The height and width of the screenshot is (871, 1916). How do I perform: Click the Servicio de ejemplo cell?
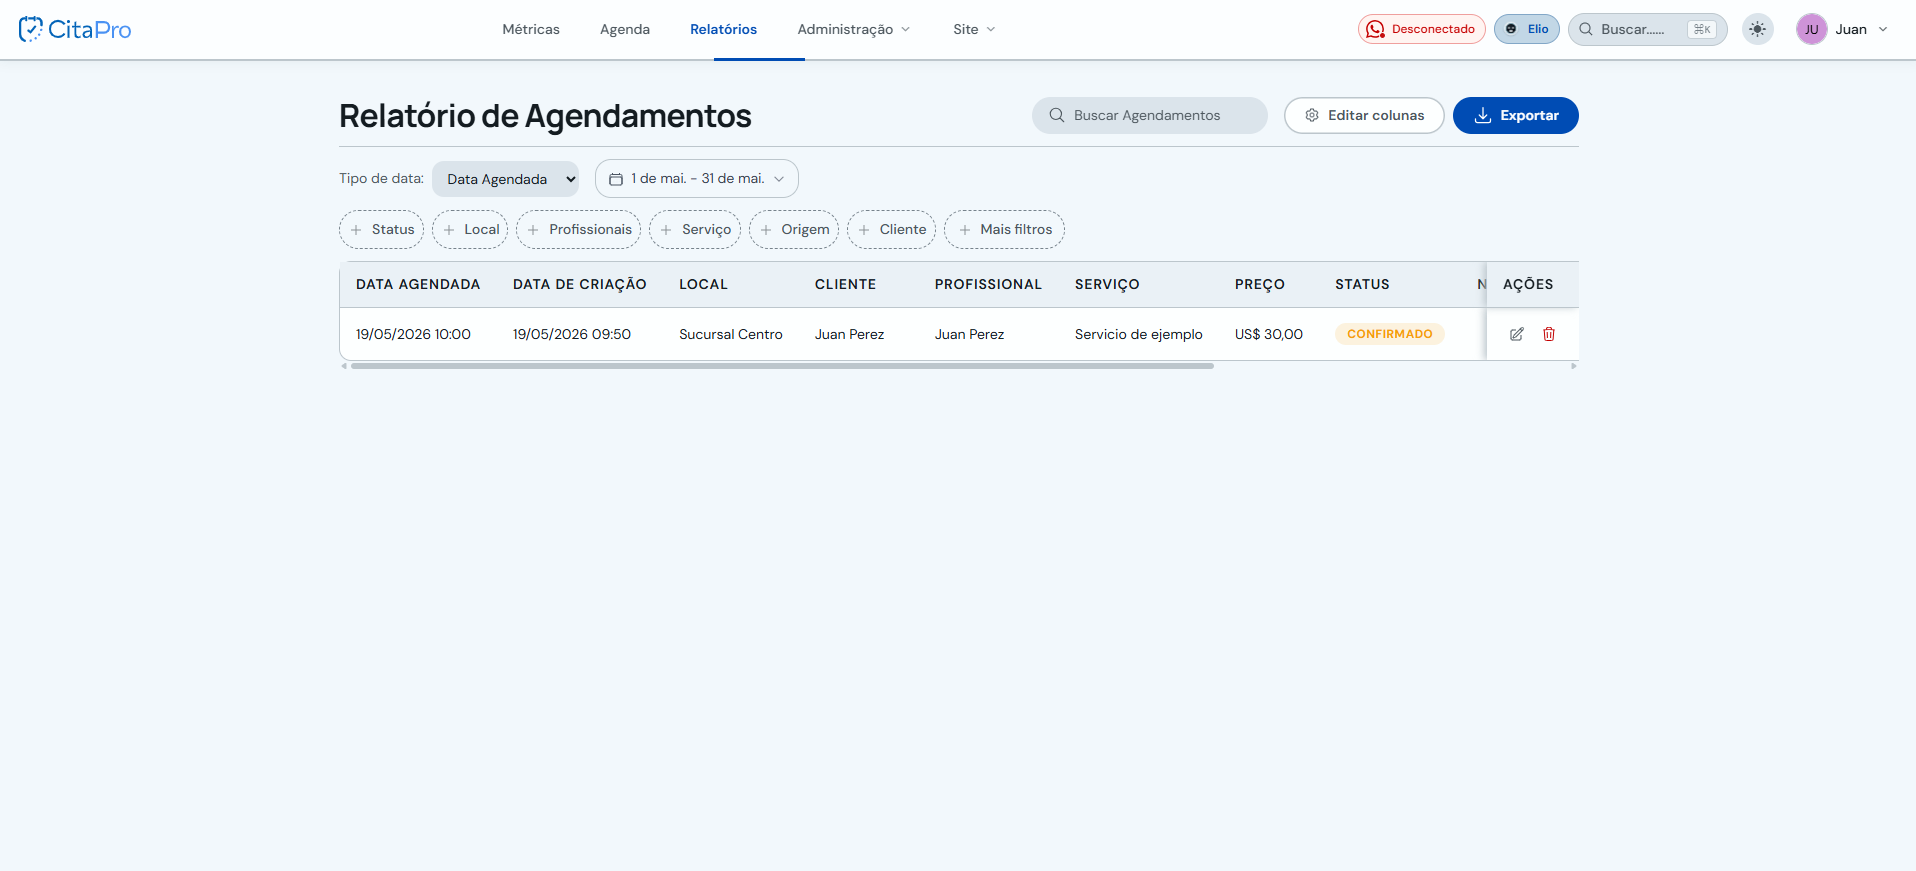click(1139, 334)
